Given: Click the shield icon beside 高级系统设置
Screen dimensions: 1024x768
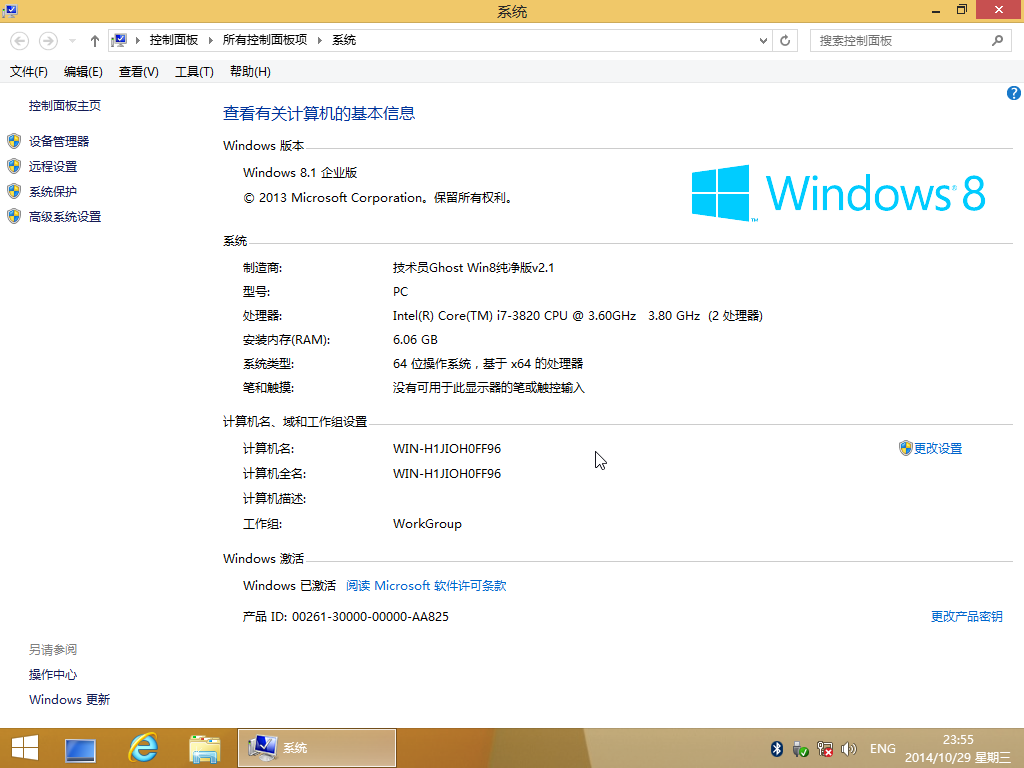Looking at the screenshot, I should 14,216.
